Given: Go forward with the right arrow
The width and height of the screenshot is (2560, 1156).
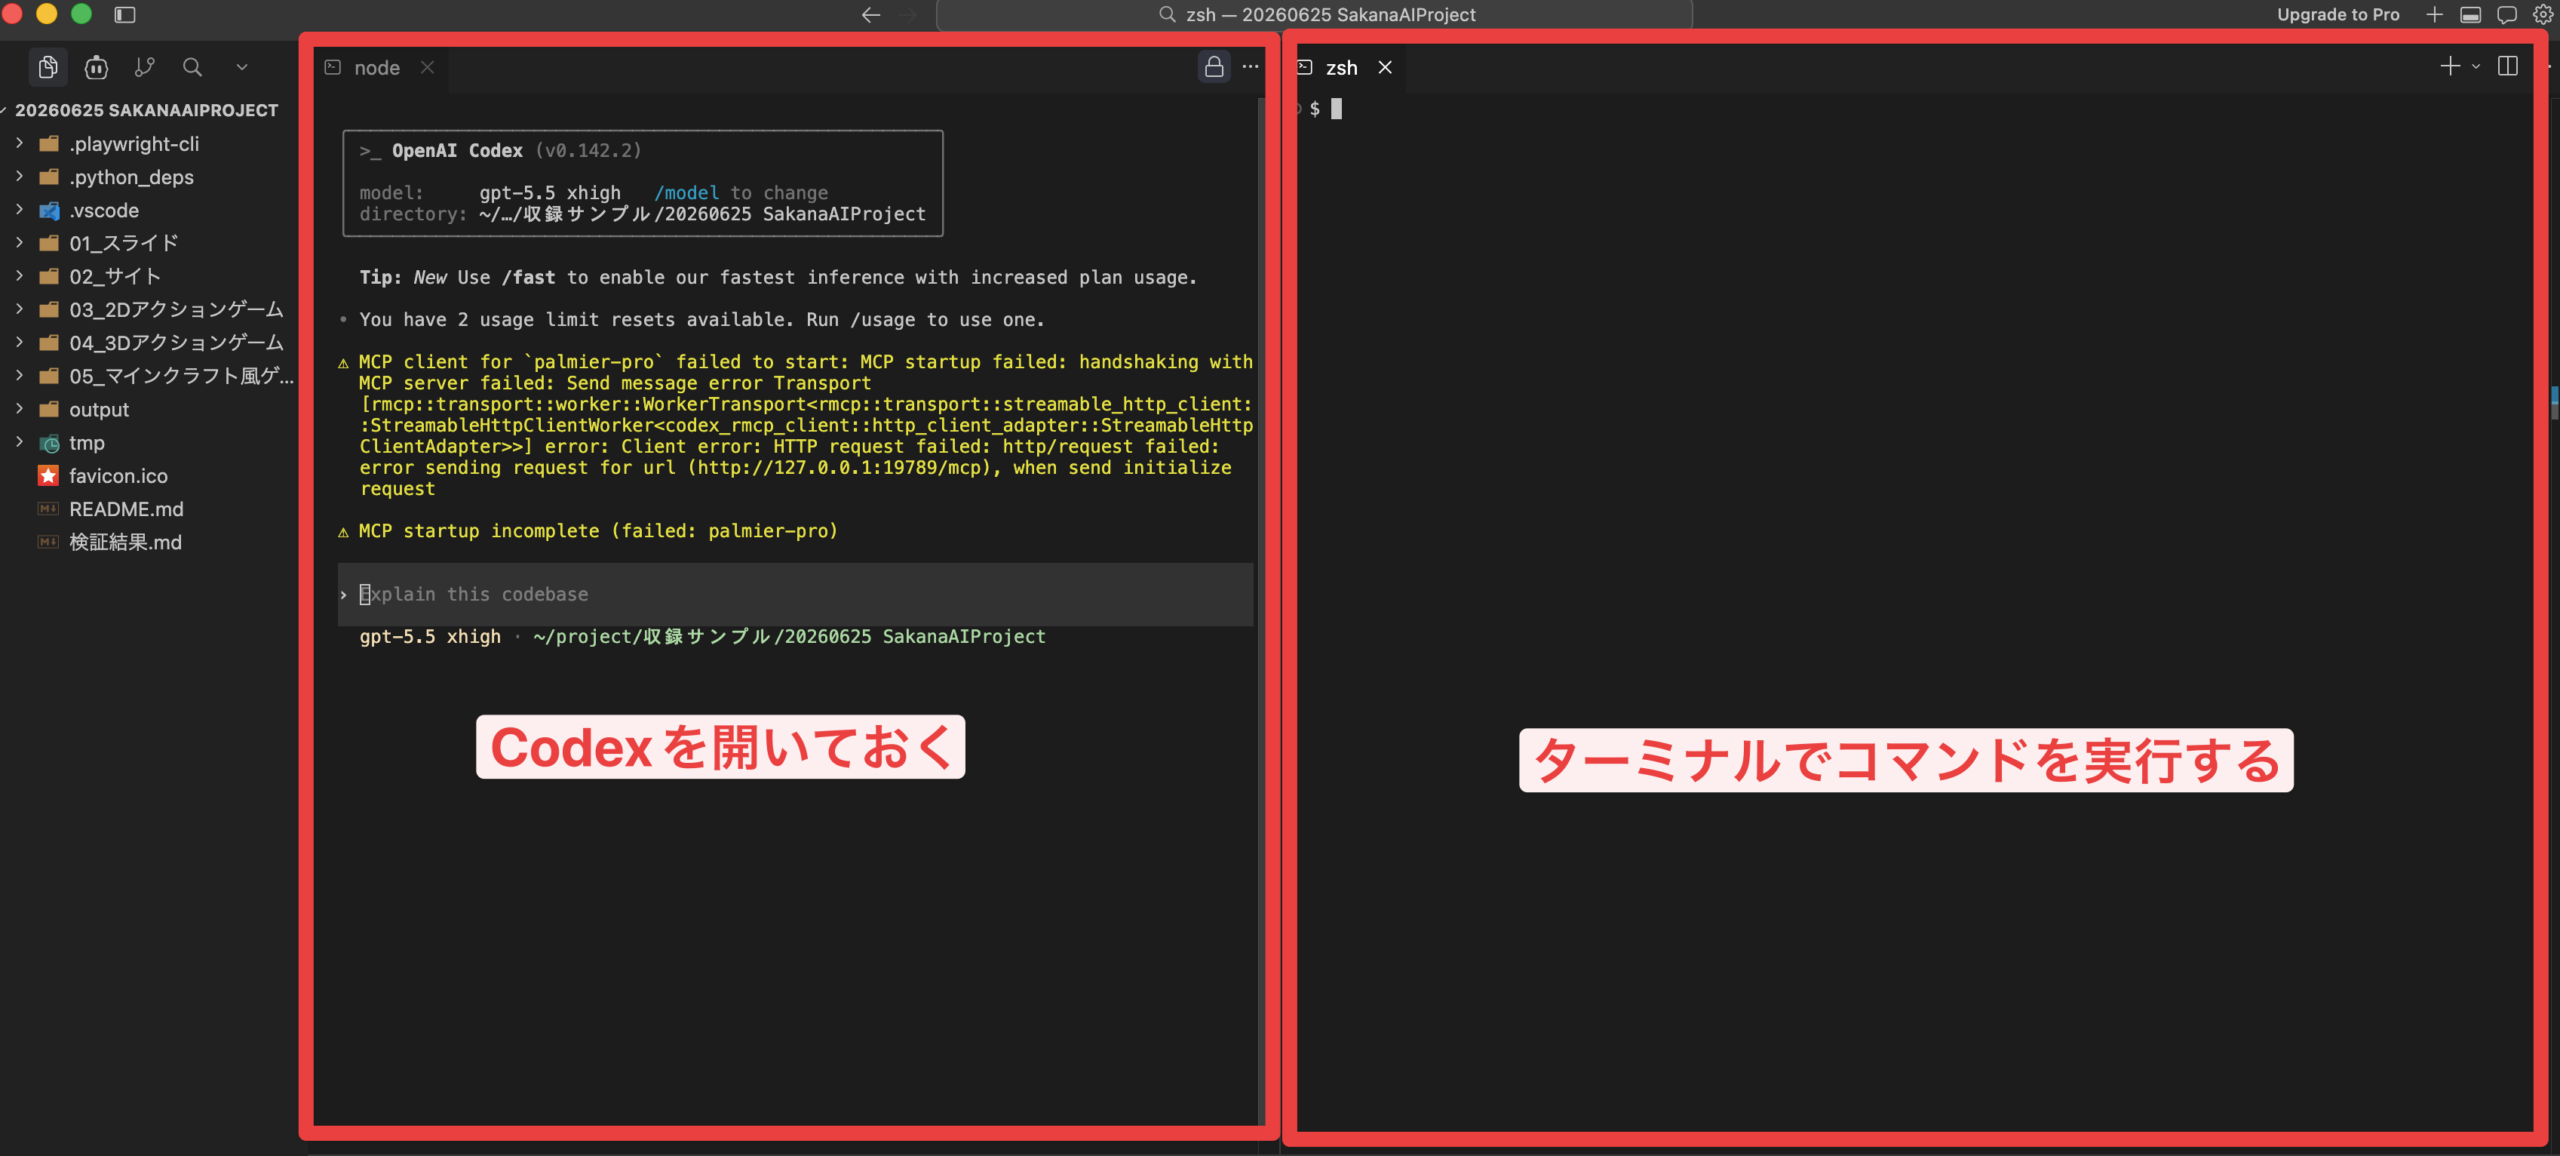Looking at the screenshot, I should point(908,14).
